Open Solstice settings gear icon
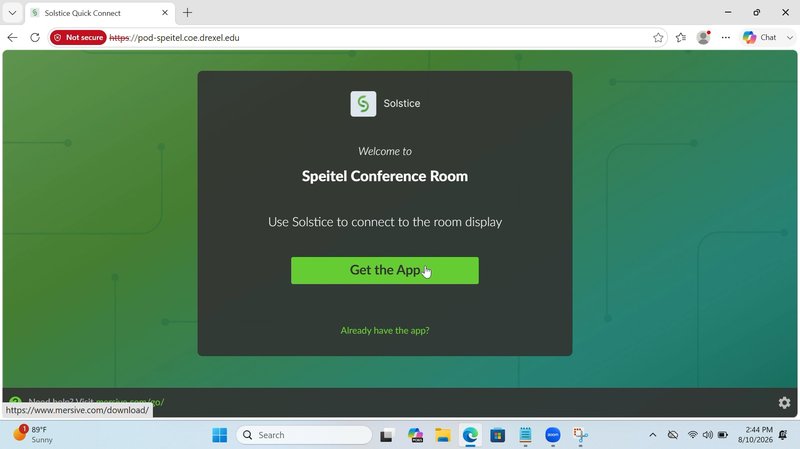This screenshot has height=449, width=800. [784, 403]
